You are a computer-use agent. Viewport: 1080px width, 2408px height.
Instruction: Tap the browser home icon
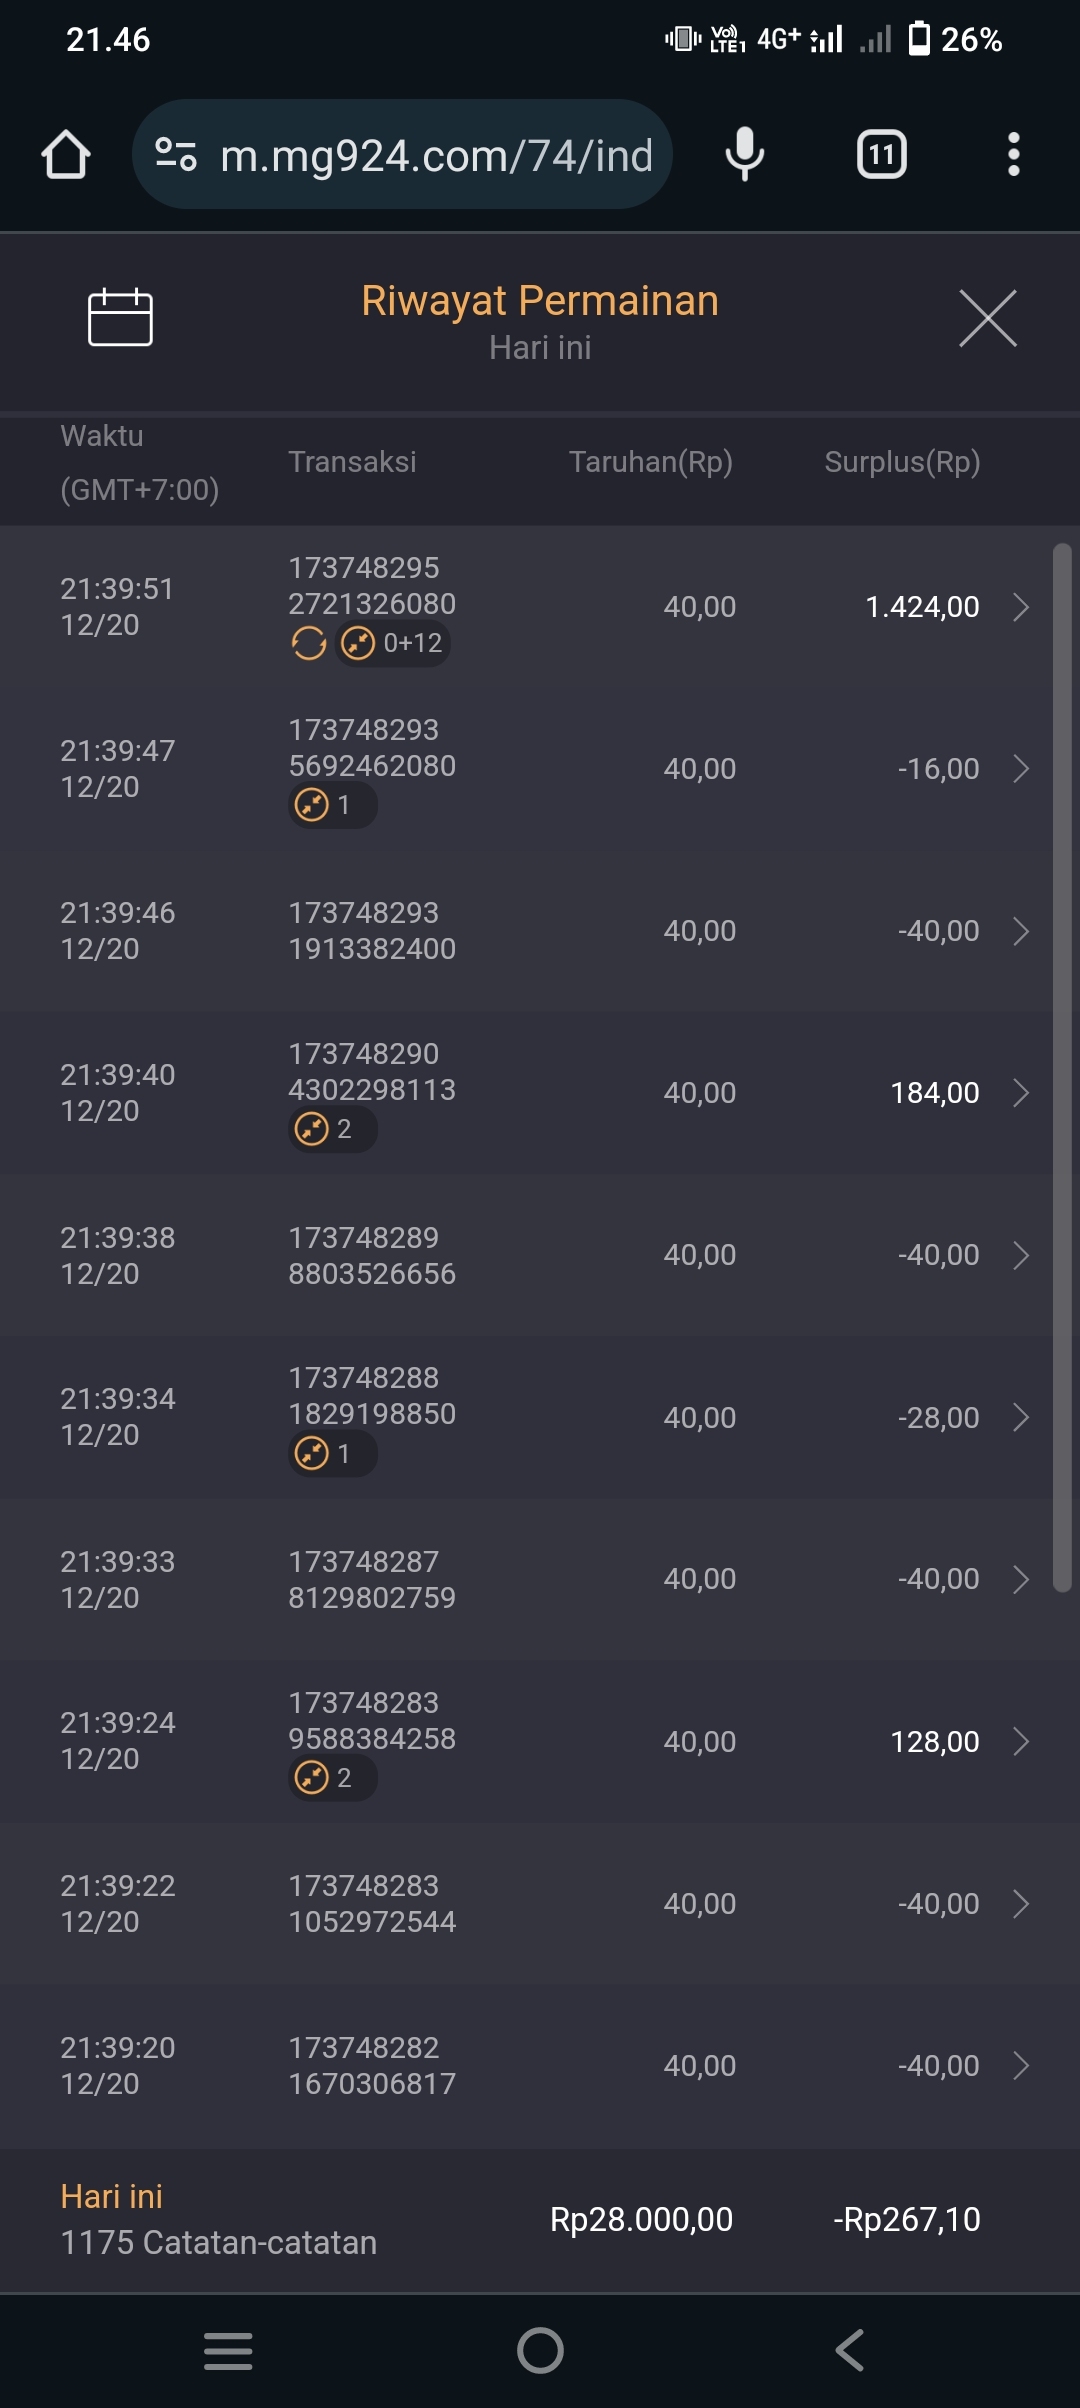[66, 155]
